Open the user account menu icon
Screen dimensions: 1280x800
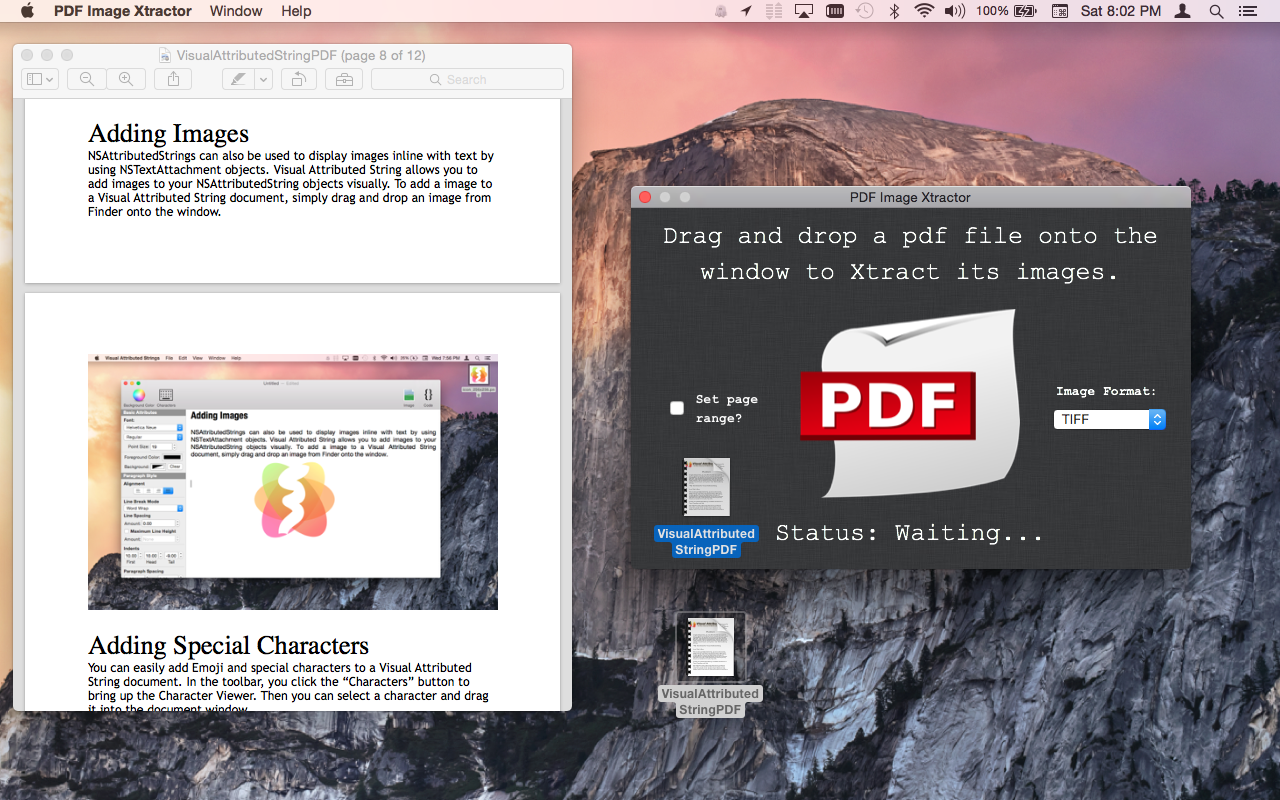(x=1184, y=11)
